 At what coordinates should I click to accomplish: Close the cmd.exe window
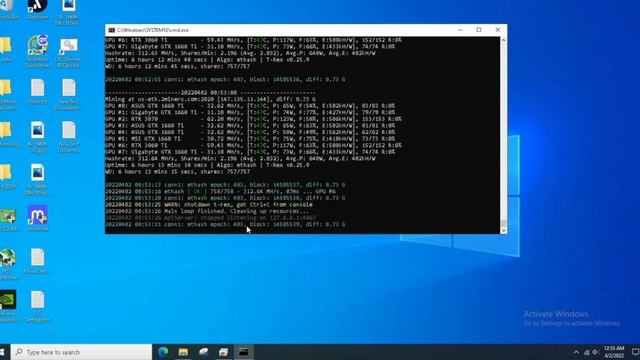pos(498,30)
